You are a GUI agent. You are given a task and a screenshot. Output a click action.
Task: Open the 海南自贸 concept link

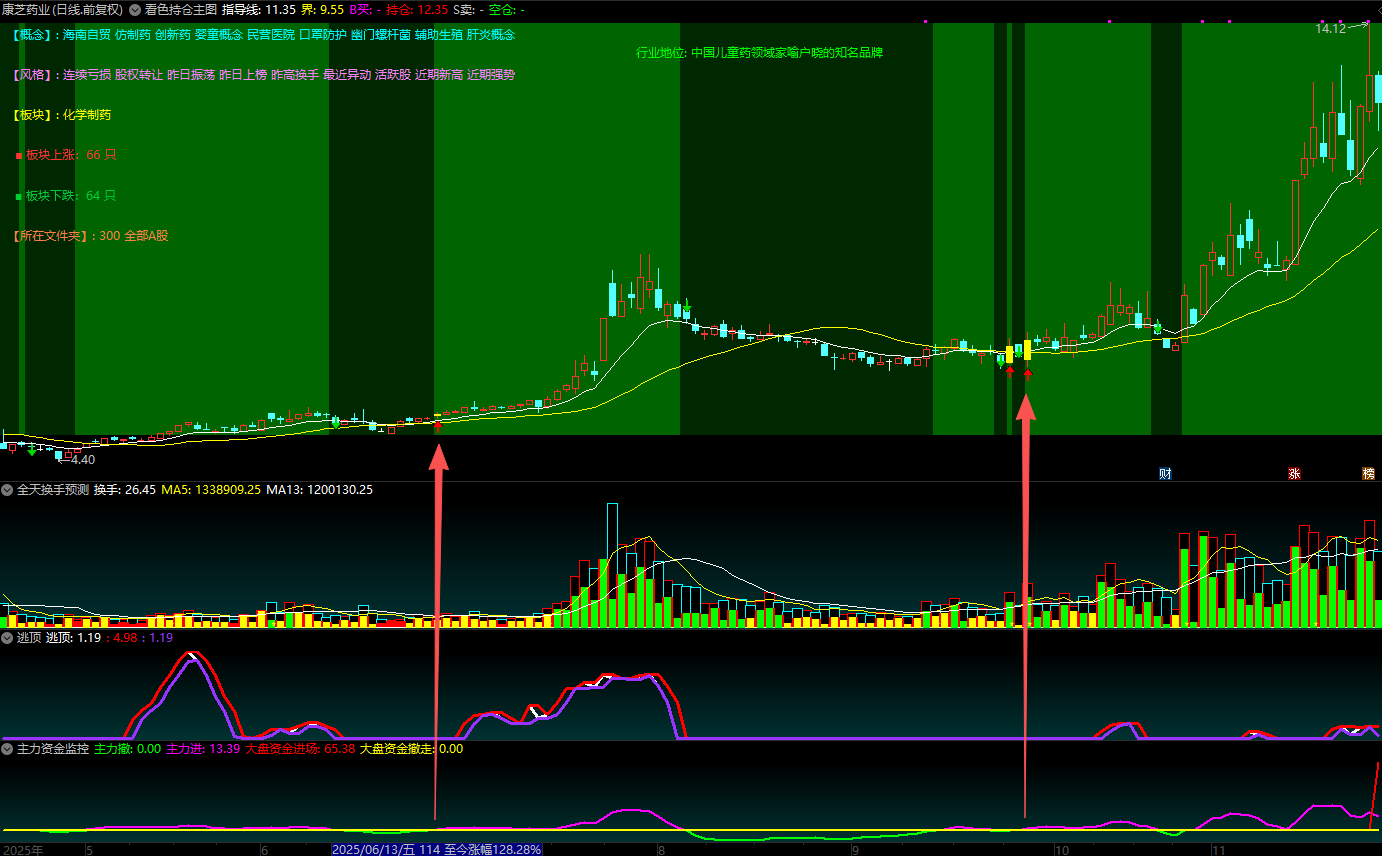click(x=86, y=35)
